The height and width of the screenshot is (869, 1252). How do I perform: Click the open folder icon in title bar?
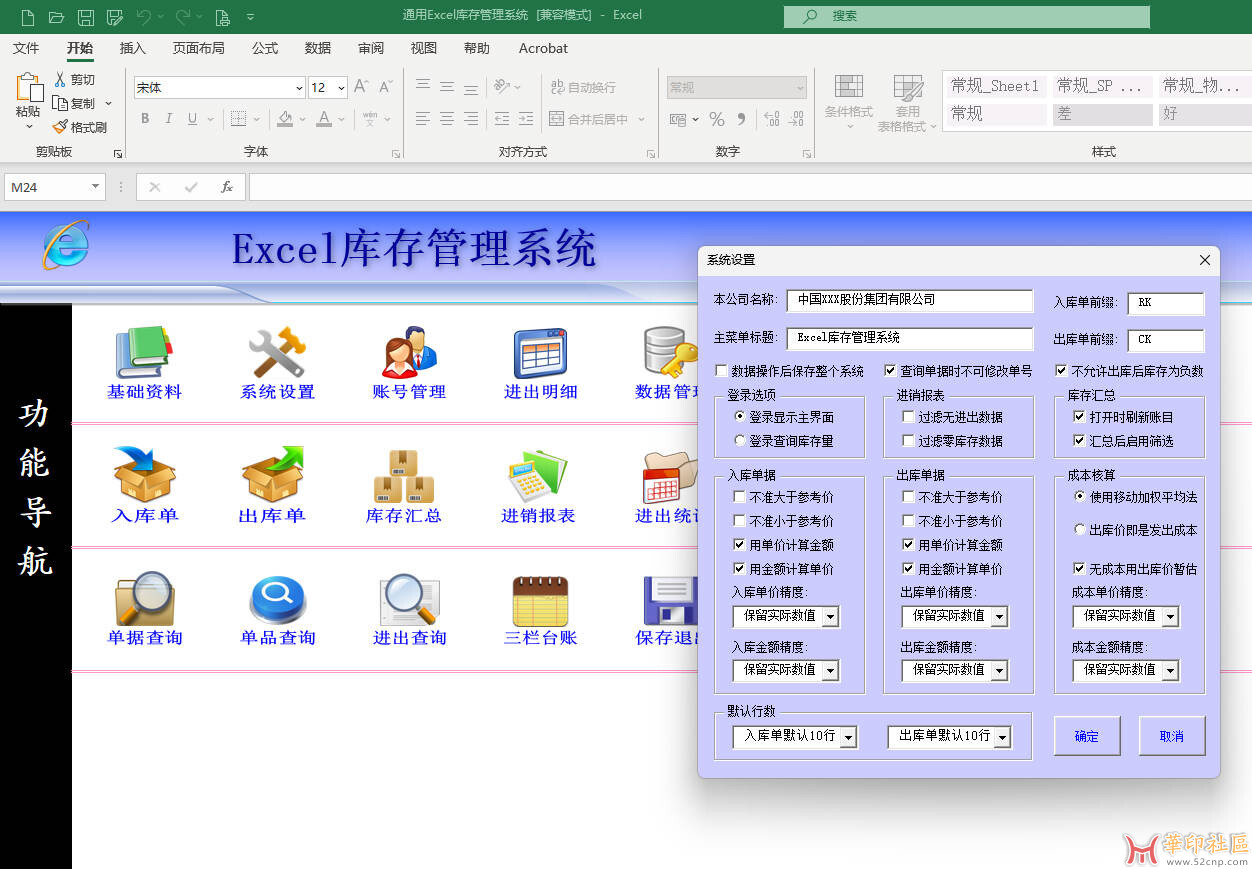click(x=57, y=17)
